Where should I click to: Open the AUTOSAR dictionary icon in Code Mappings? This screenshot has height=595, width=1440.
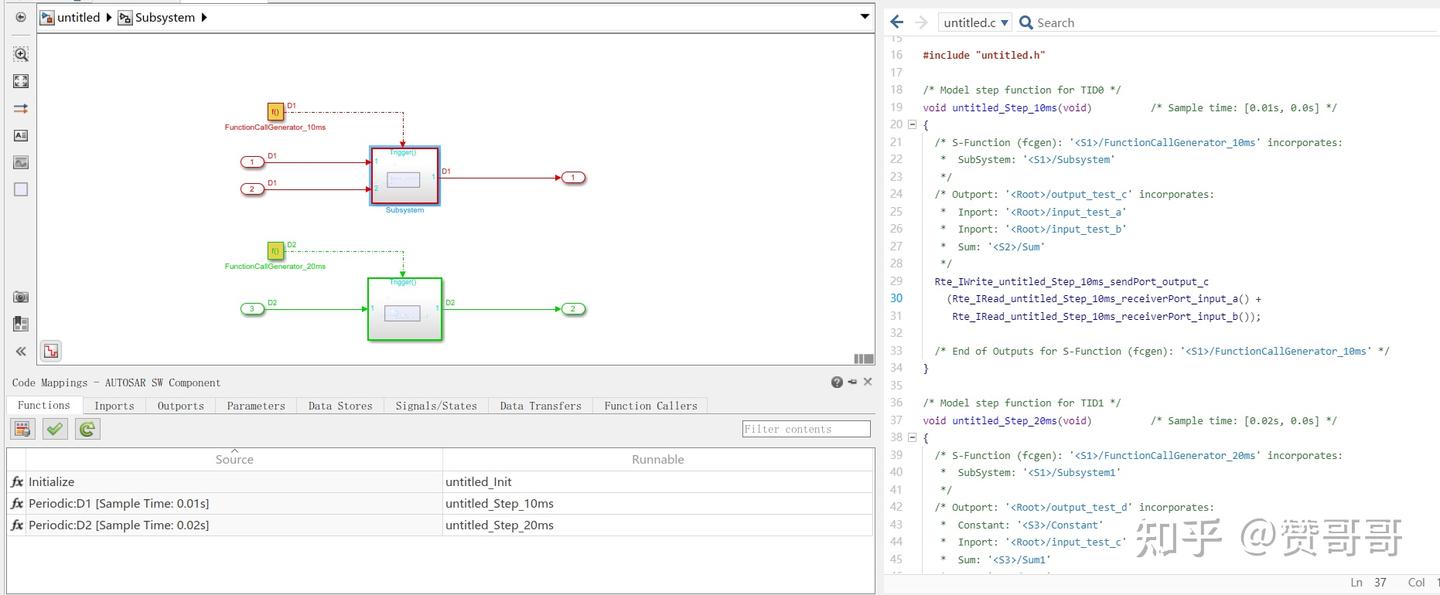(x=22, y=429)
